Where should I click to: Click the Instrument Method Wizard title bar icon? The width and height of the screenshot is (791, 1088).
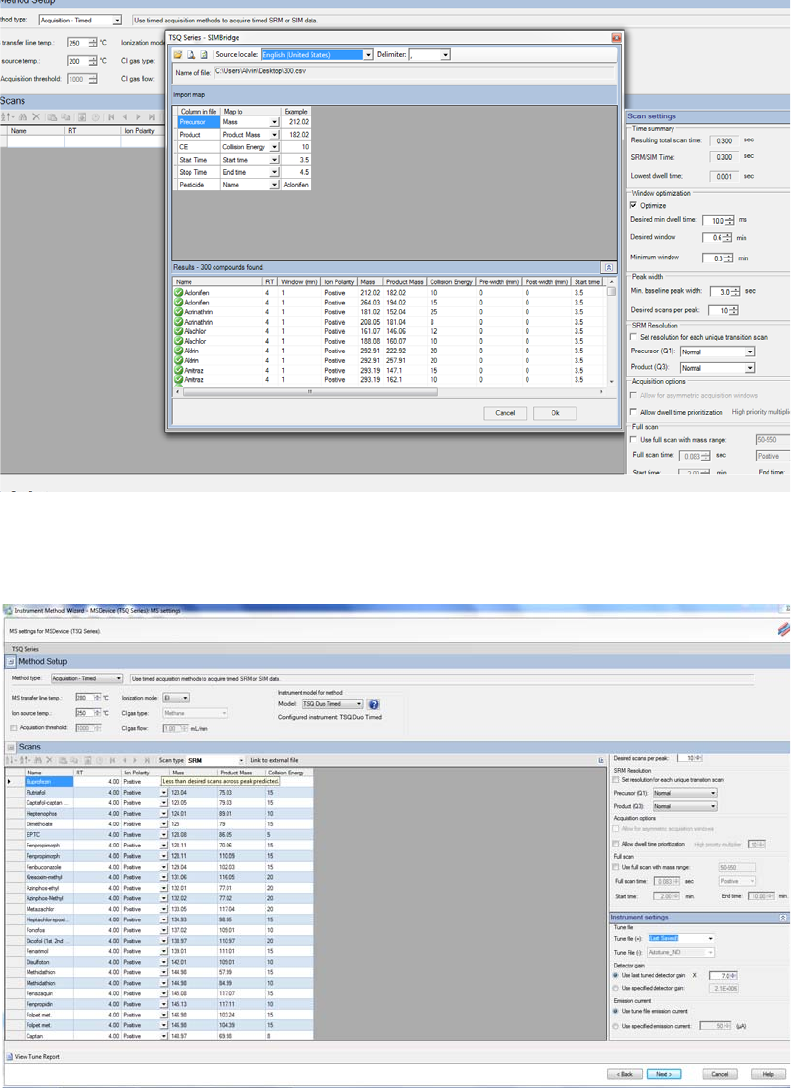coord(8,611)
